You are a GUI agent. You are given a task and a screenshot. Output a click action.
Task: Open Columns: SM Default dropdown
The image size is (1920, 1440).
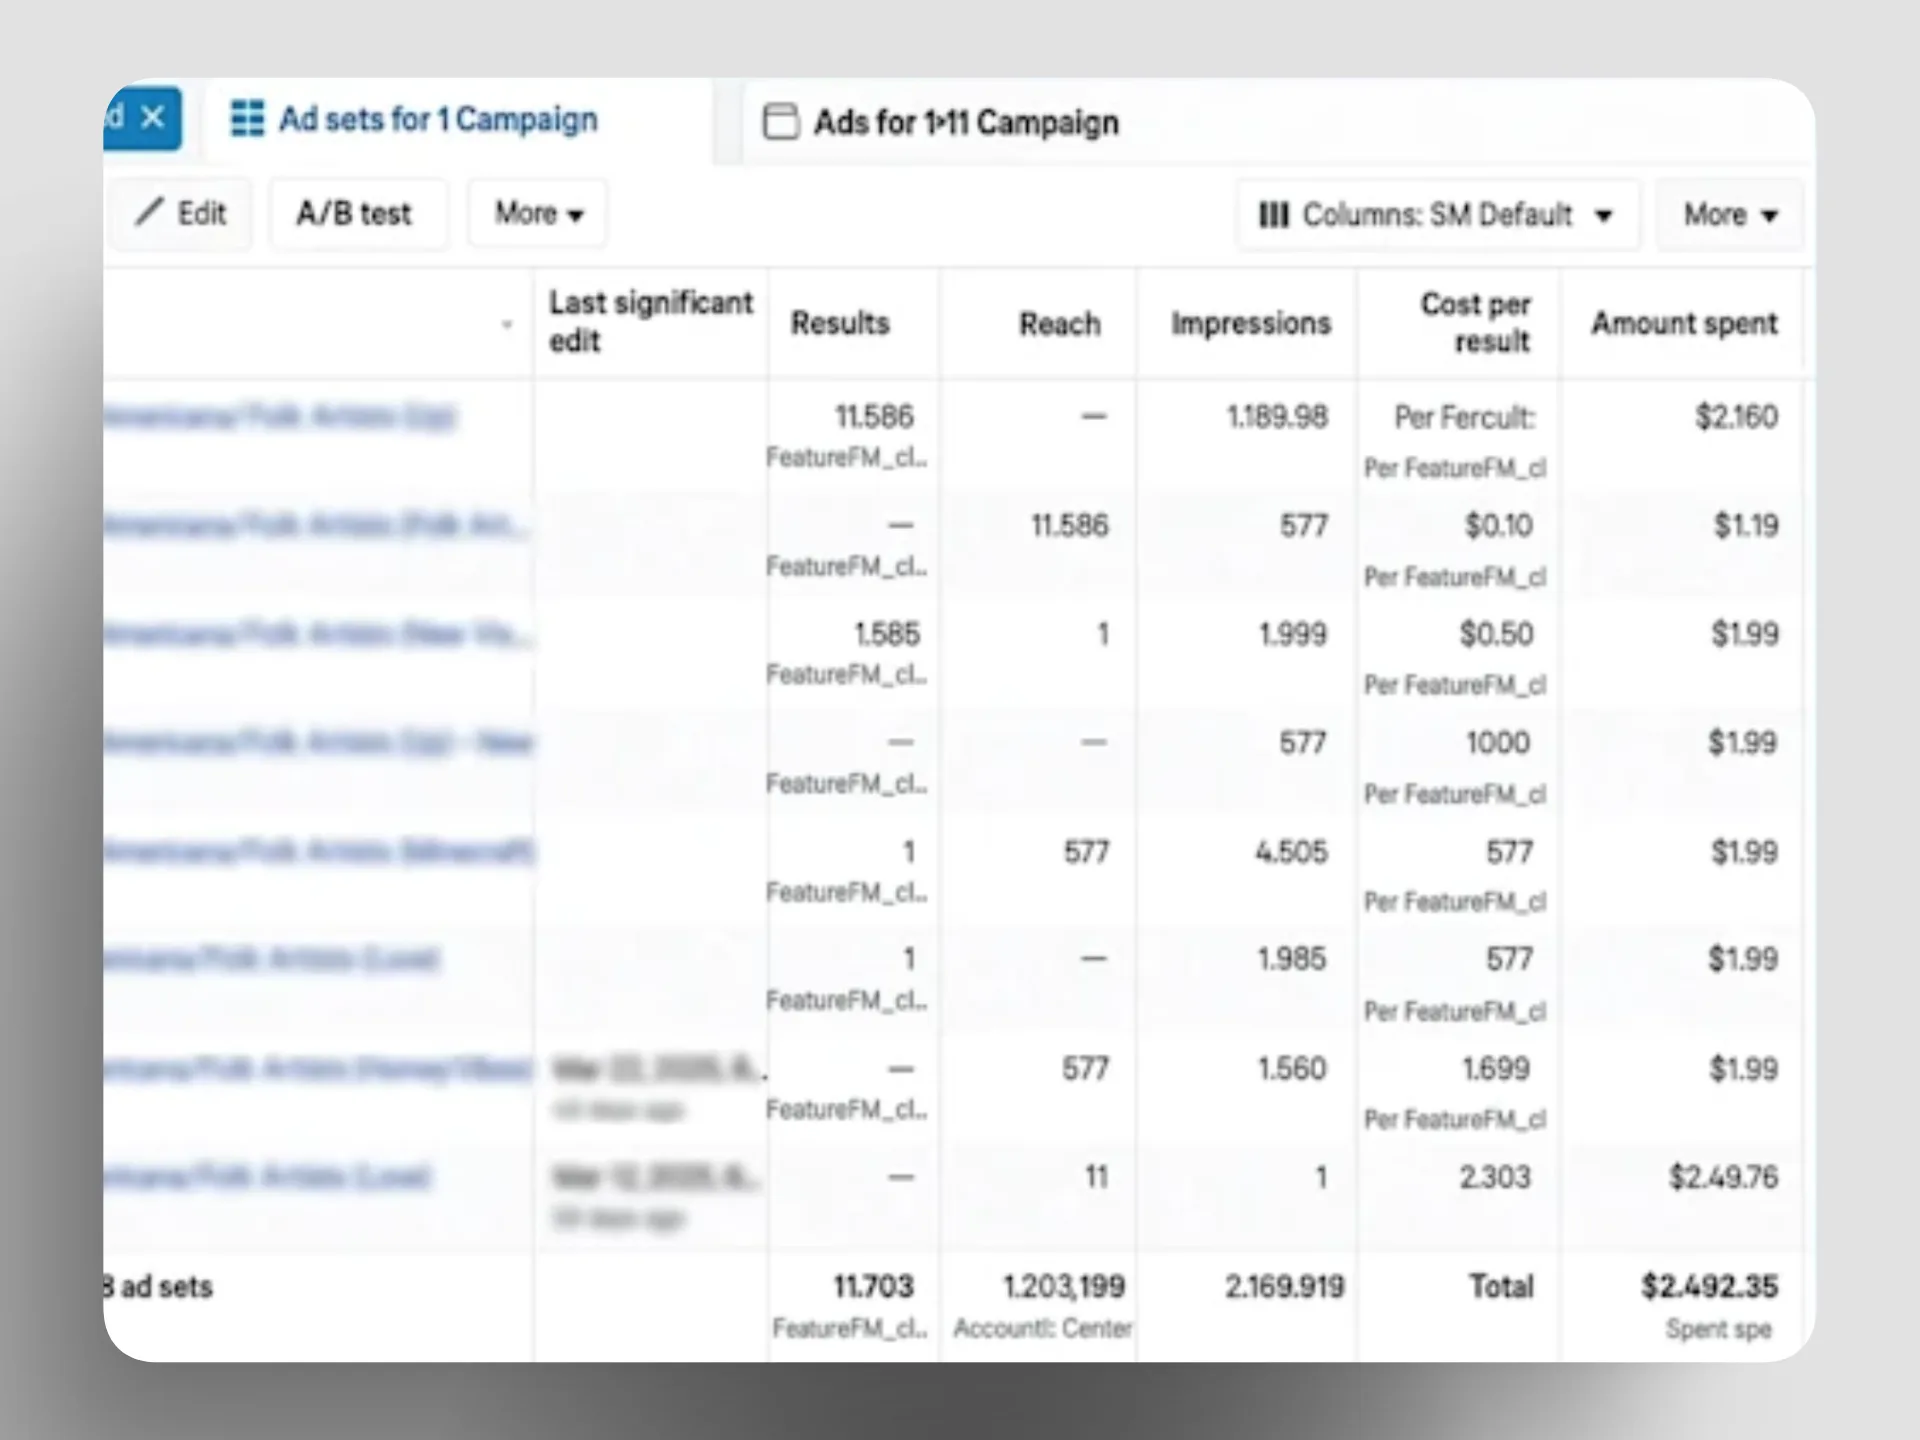(1437, 214)
